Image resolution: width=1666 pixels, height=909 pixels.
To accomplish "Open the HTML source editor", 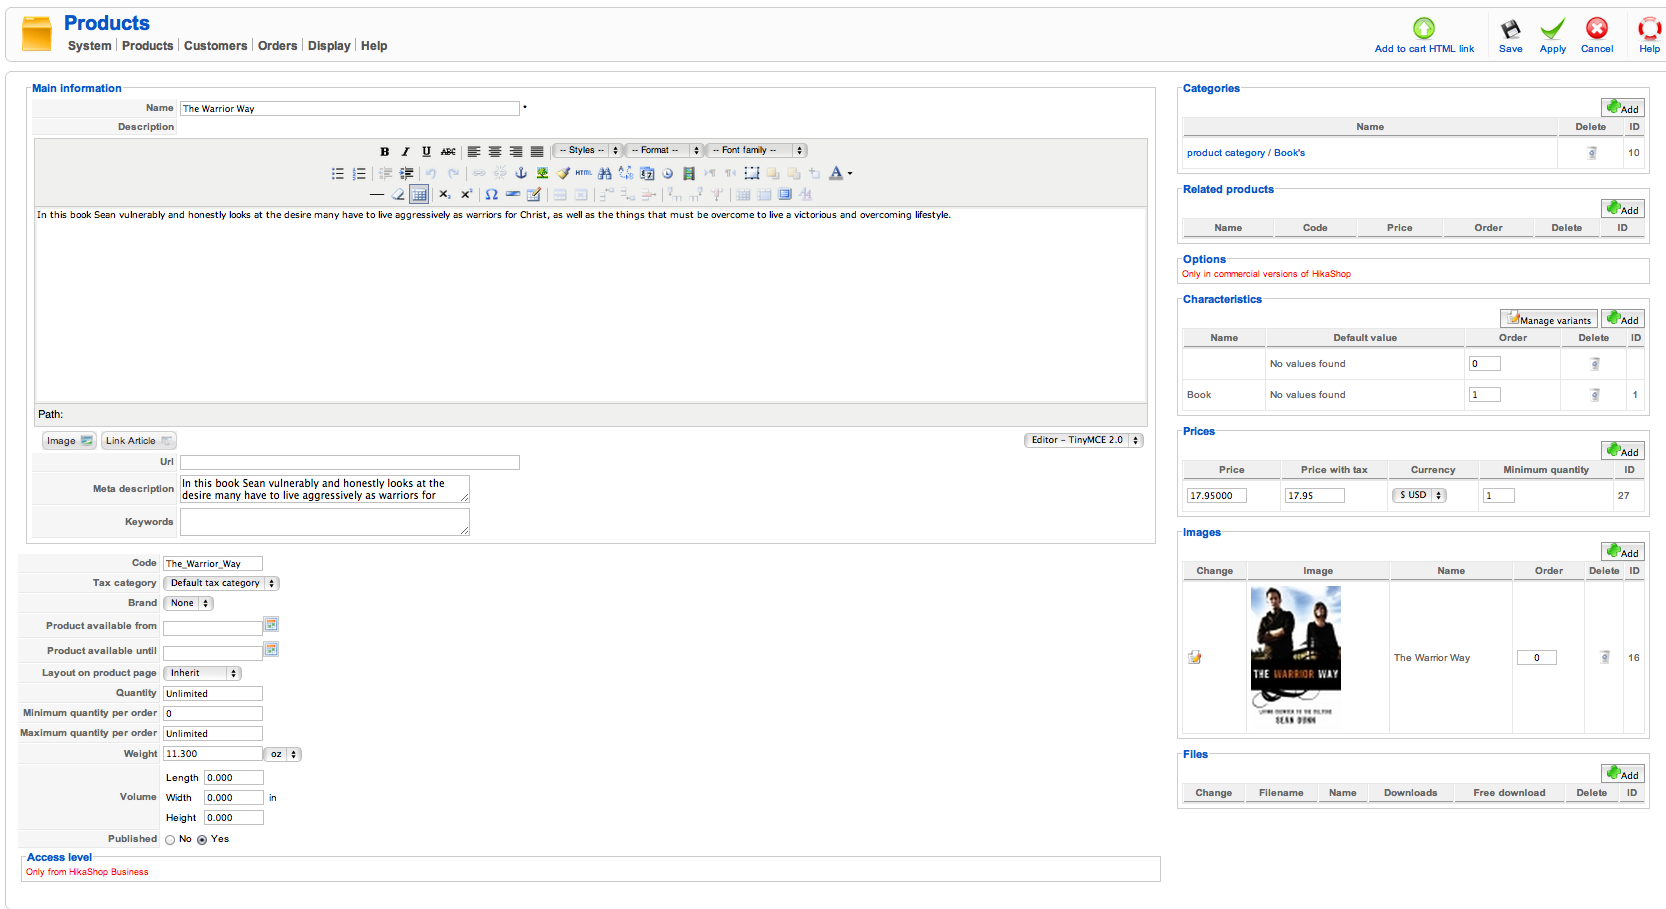I will pyautogui.click(x=583, y=173).
